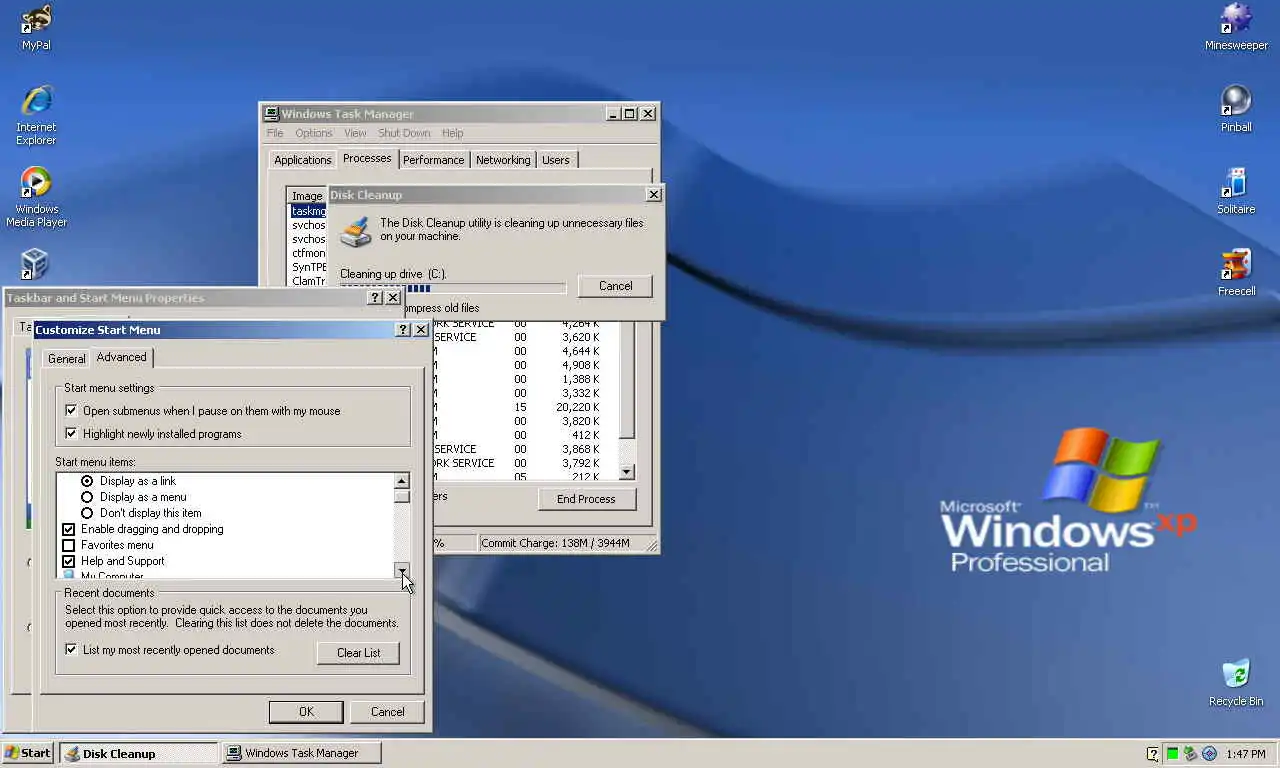Click the Start button
The width and height of the screenshot is (1280, 768).
(28, 753)
